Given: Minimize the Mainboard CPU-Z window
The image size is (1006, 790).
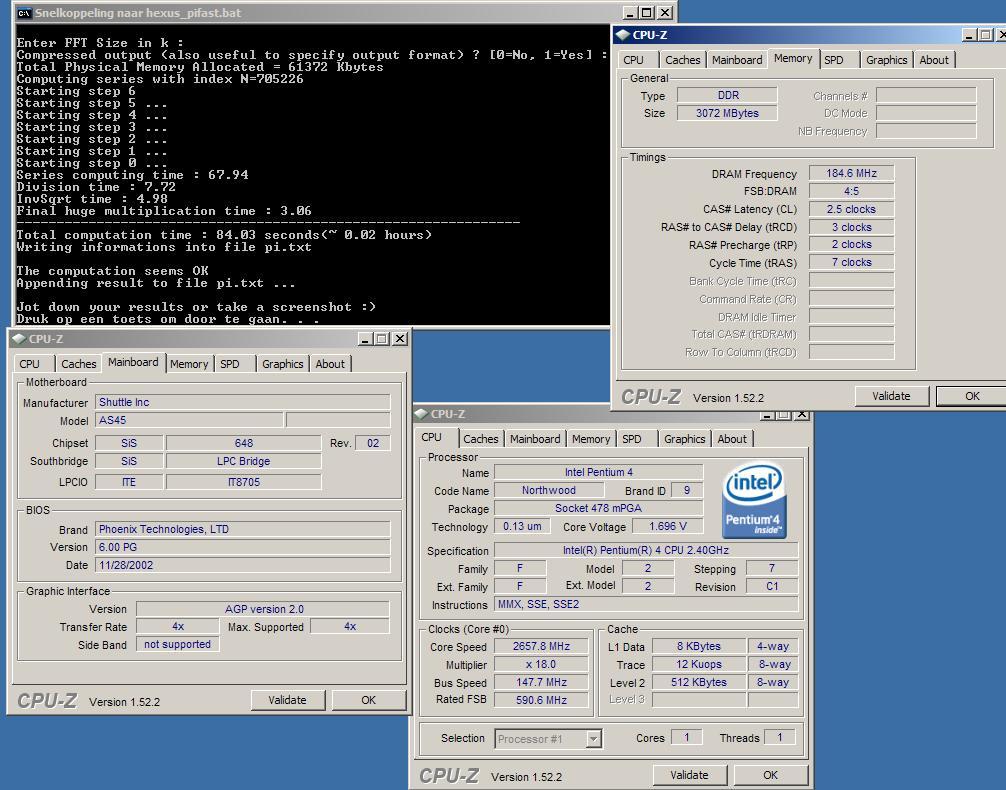Looking at the screenshot, I should (366, 338).
